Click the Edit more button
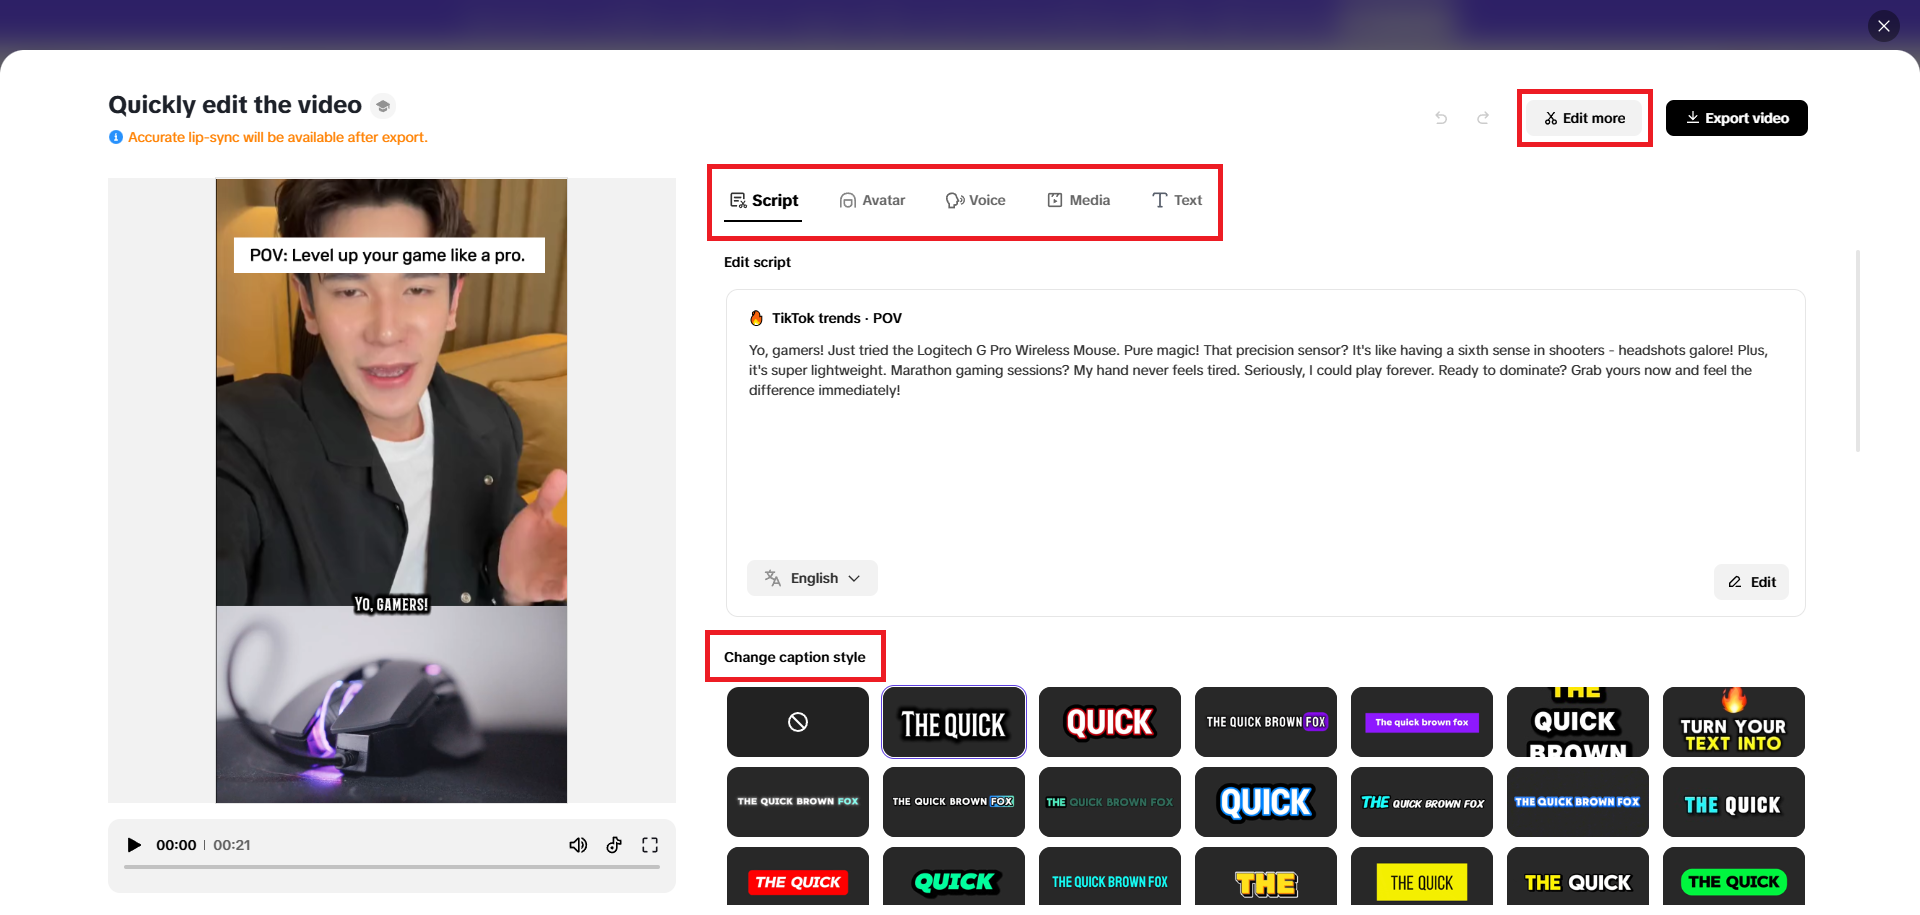Viewport: 1920px width, 915px height. point(1584,118)
